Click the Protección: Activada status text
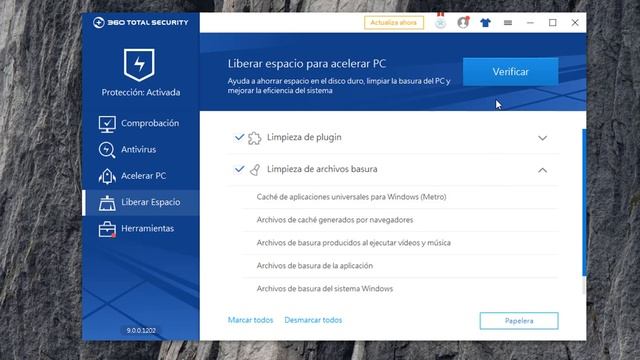The width and height of the screenshot is (640, 360). 141,92
